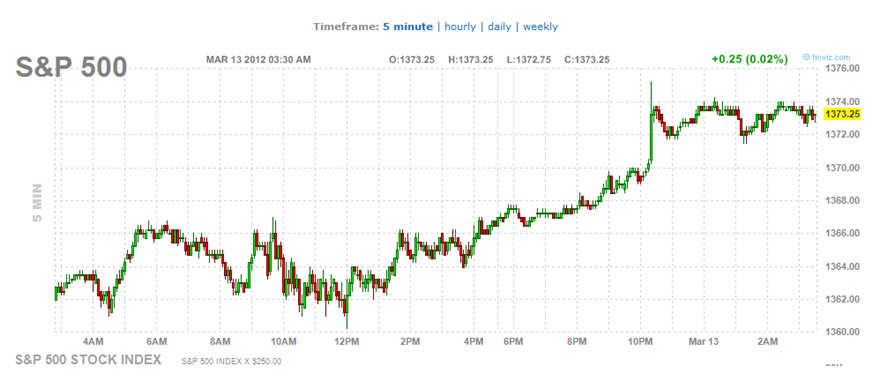887x392 pixels.
Task: Click the 2PM time axis label
Action: 410,342
